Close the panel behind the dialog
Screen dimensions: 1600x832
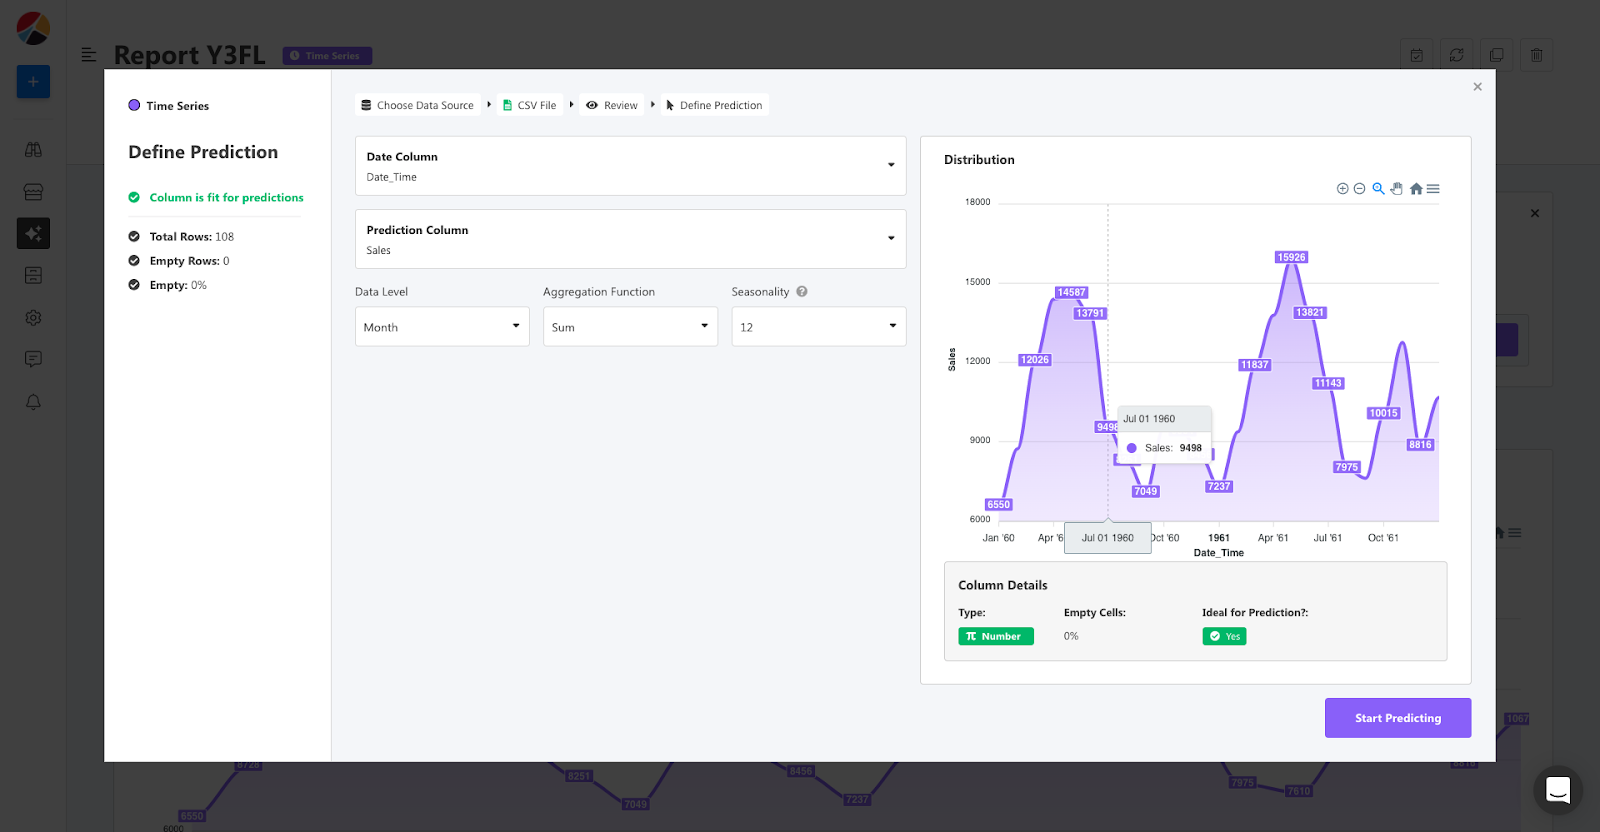pos(1535,213)
